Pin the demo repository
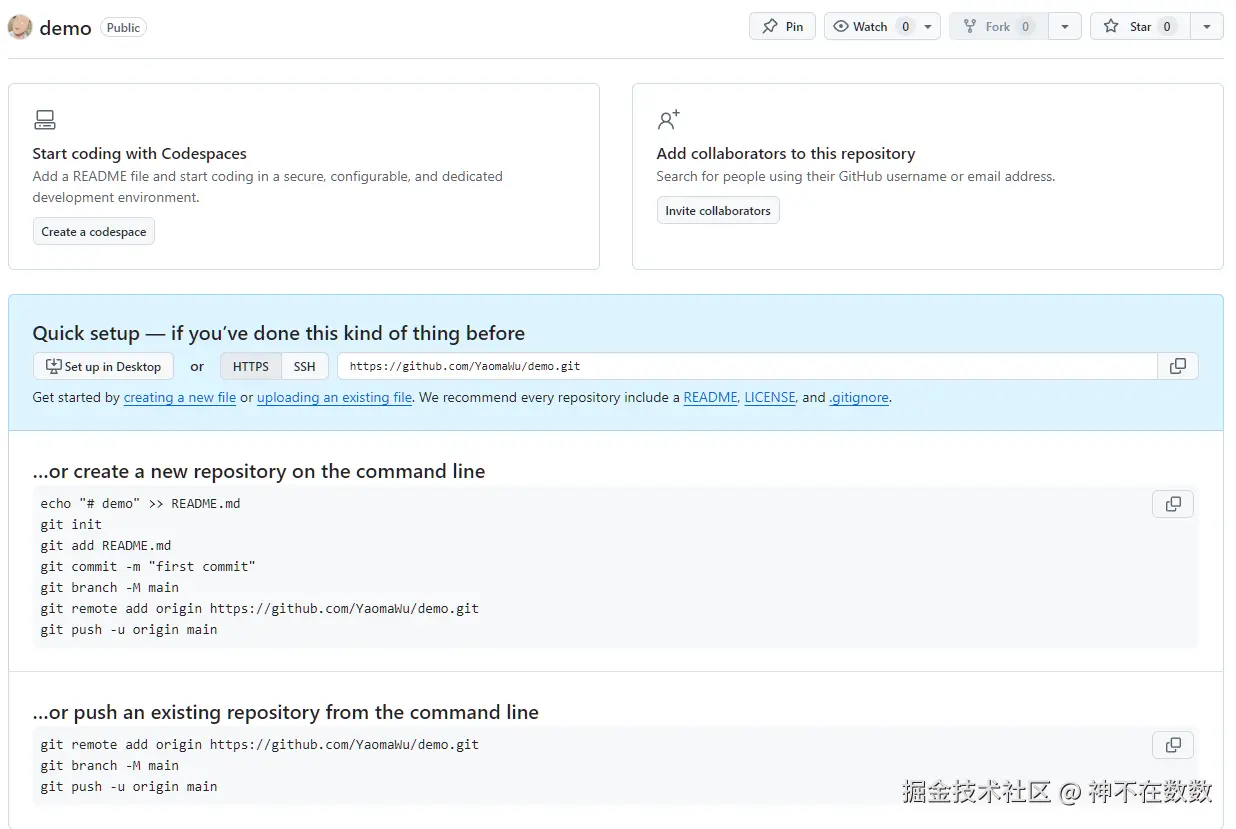Screen dimensions: 1236x829 (782, 27)
